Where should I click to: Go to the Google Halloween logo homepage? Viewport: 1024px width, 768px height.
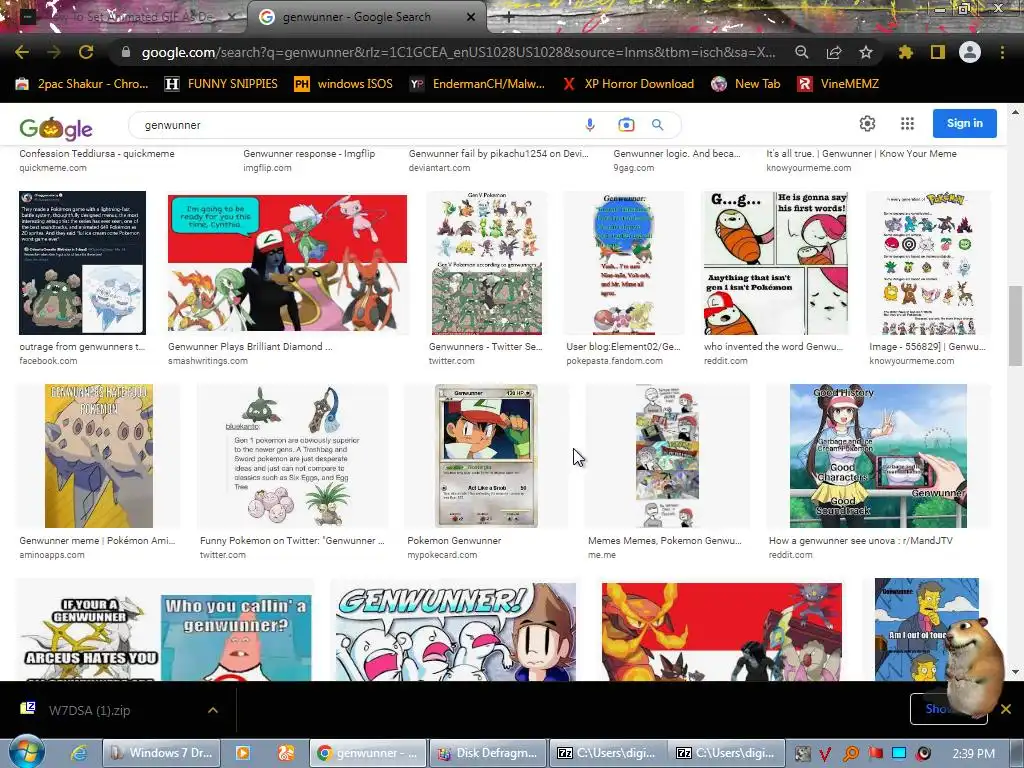pos(56,128)
